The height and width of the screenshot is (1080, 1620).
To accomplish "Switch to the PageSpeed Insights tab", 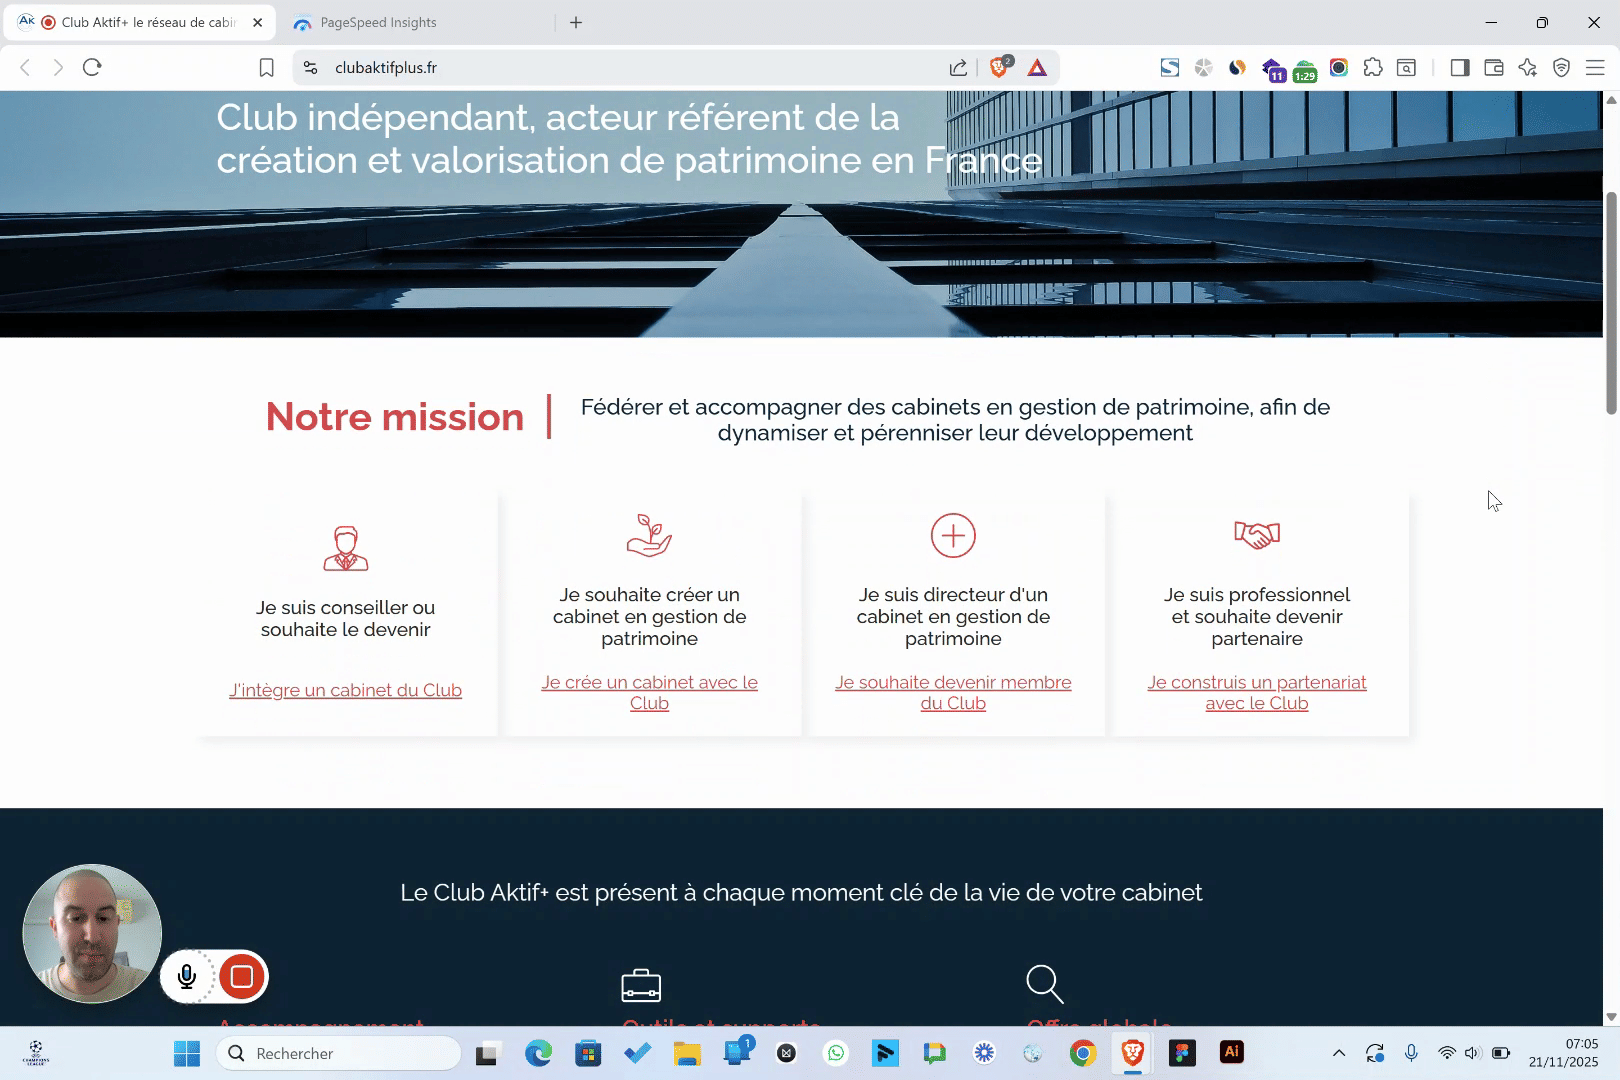I will point(378,22).
